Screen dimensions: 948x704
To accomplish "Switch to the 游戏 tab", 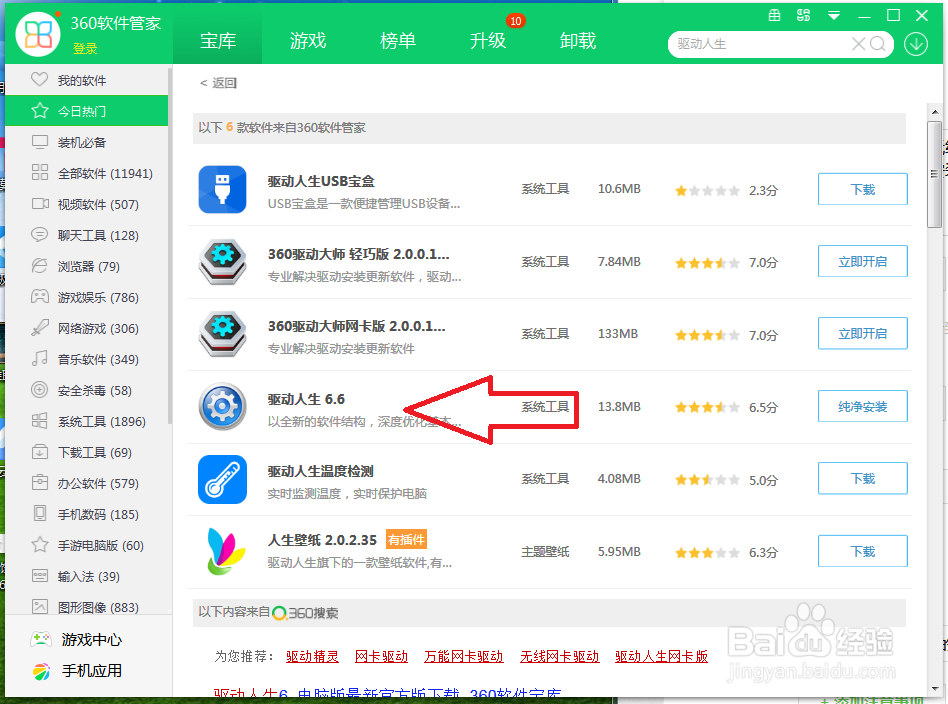I will tap(308, 41).
